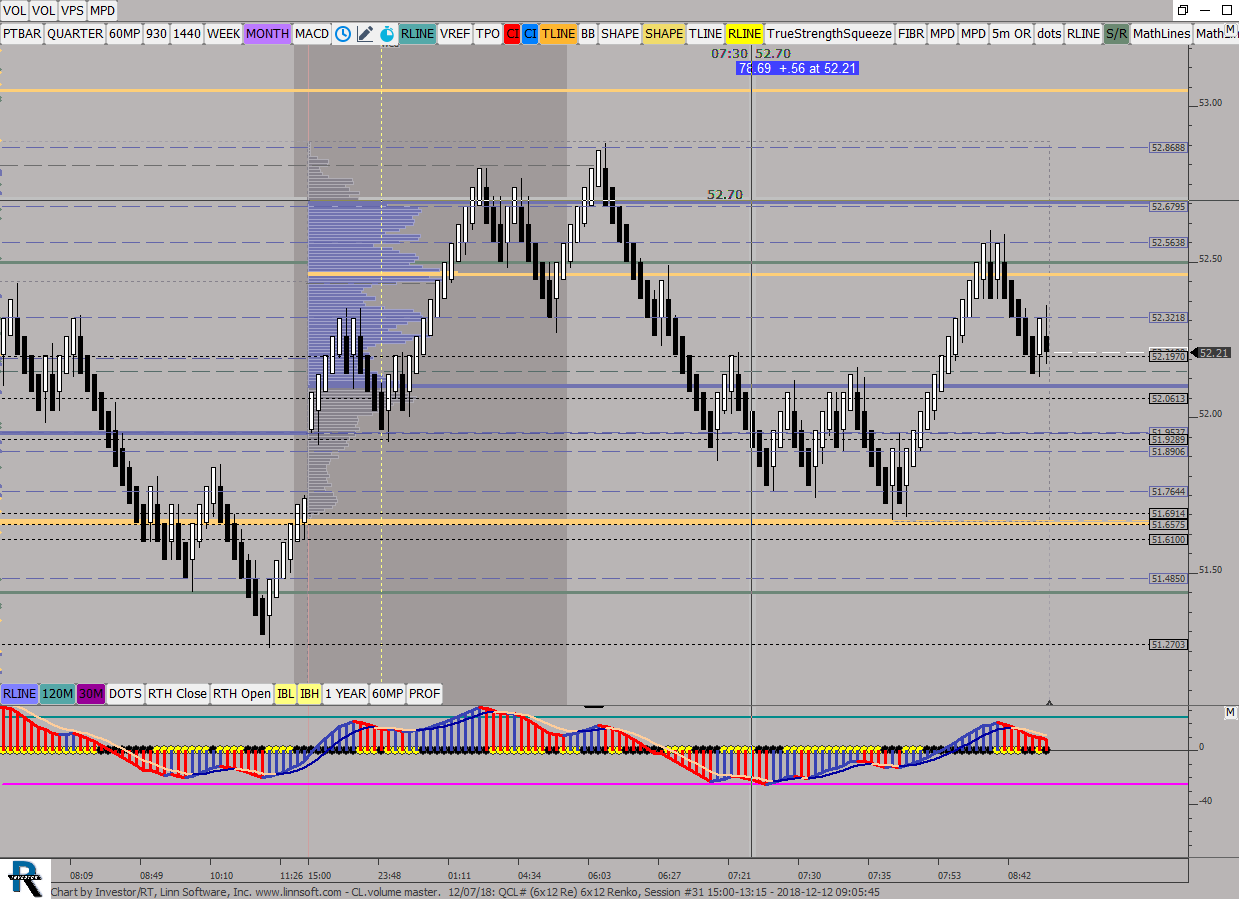This screenshot has width=1239, height=899.
Task: Click the red CI button
Action: pos(512,34)
